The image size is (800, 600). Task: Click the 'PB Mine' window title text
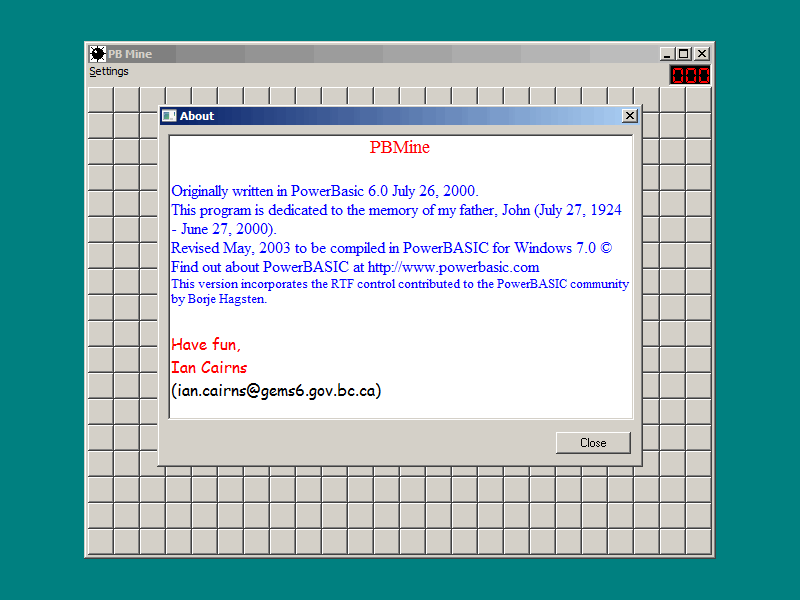click(130, 54)
